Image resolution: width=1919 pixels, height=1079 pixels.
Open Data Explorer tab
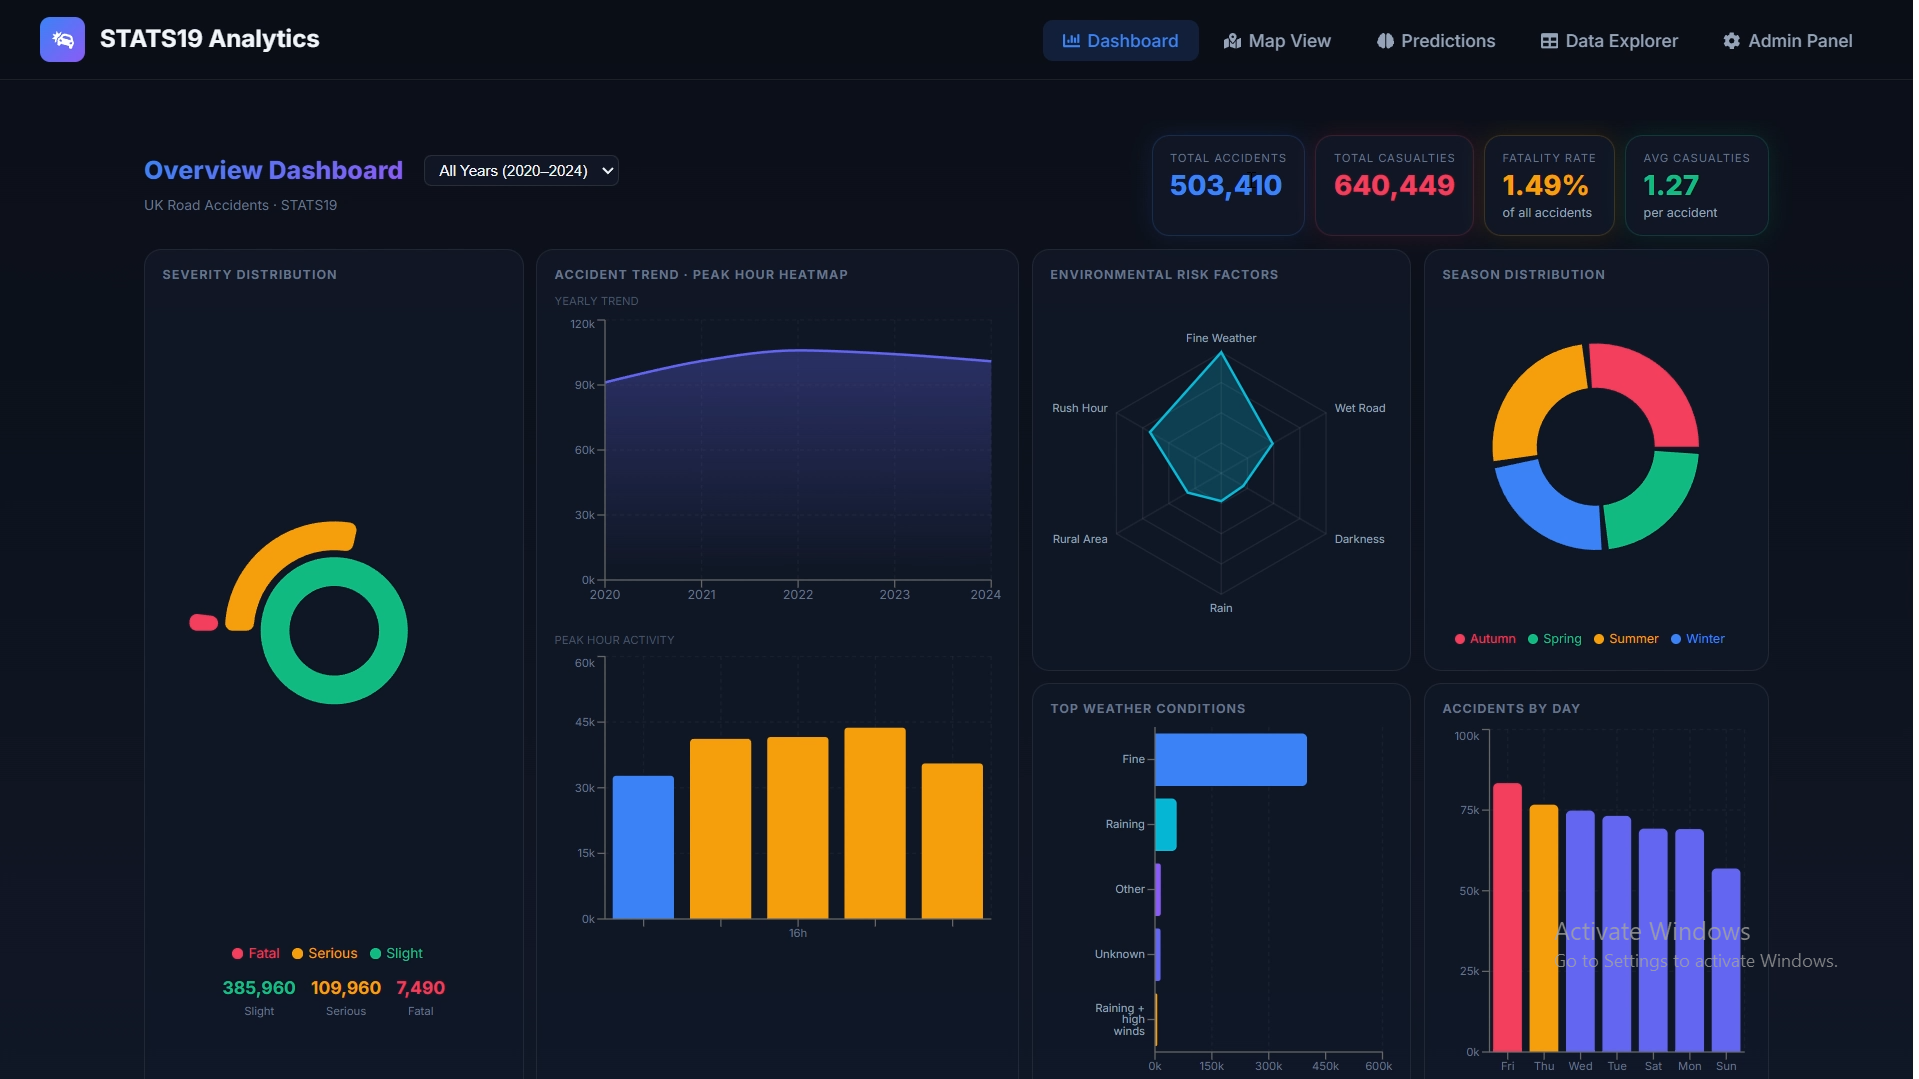(x=1609, y=41)
